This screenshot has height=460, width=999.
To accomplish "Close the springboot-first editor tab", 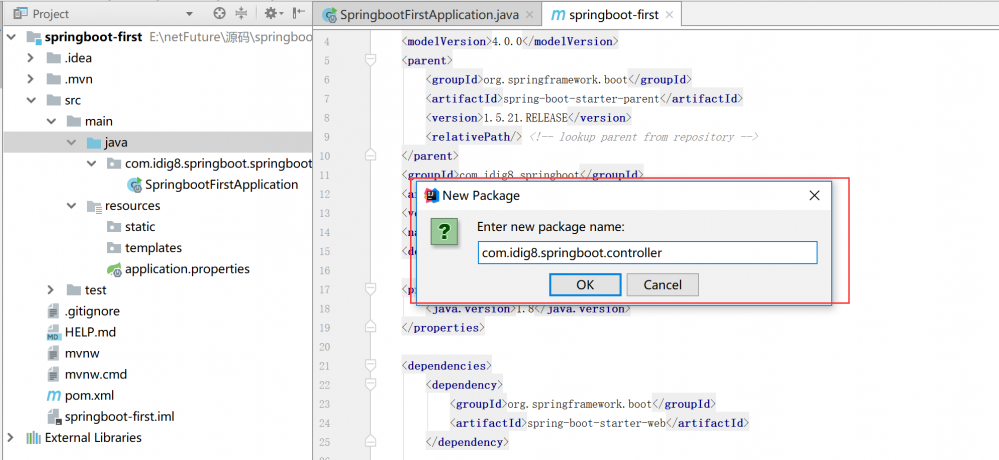I will (x=670, y=15).
